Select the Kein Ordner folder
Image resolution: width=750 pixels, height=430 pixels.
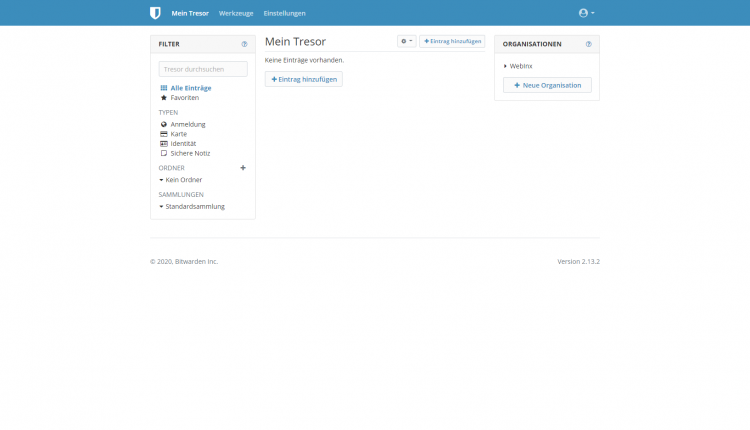coord(183,180)
